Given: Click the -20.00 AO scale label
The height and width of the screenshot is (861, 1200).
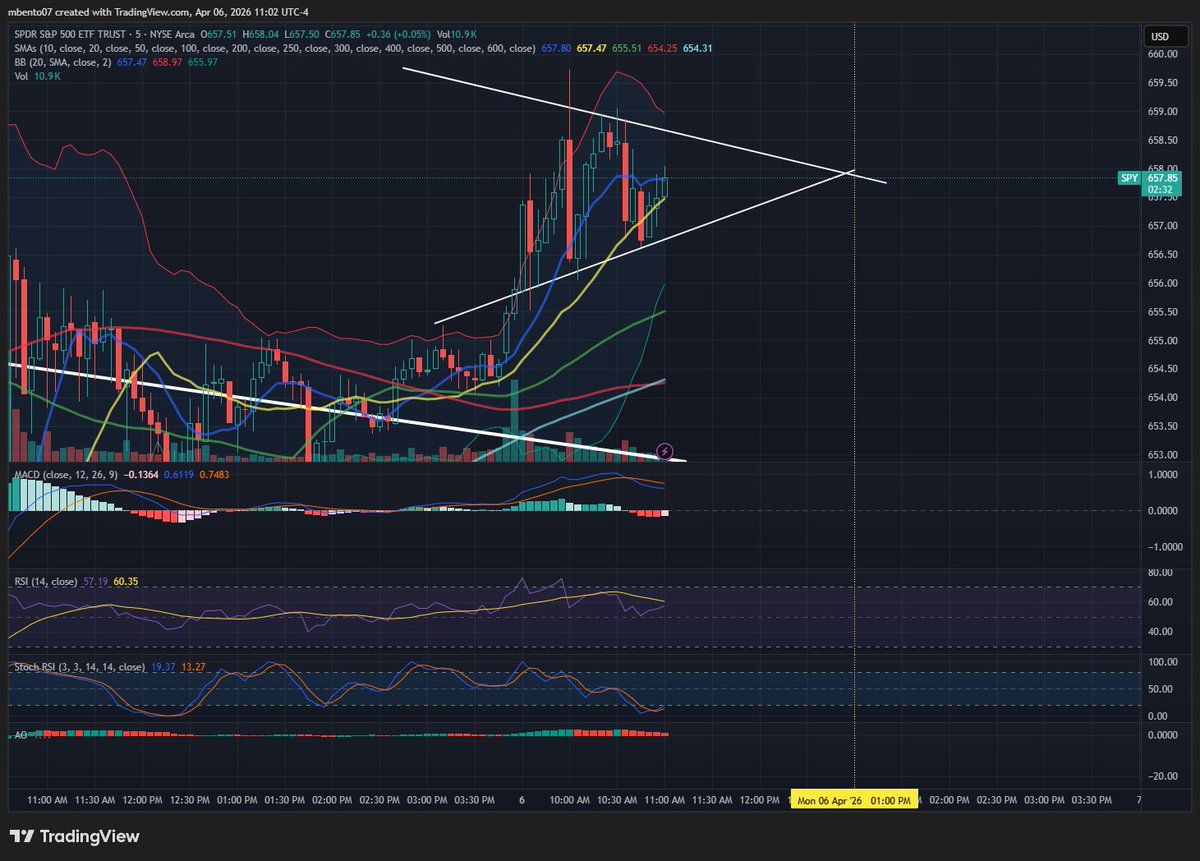Looking at the screenshot, I should tap(1161, 777).
